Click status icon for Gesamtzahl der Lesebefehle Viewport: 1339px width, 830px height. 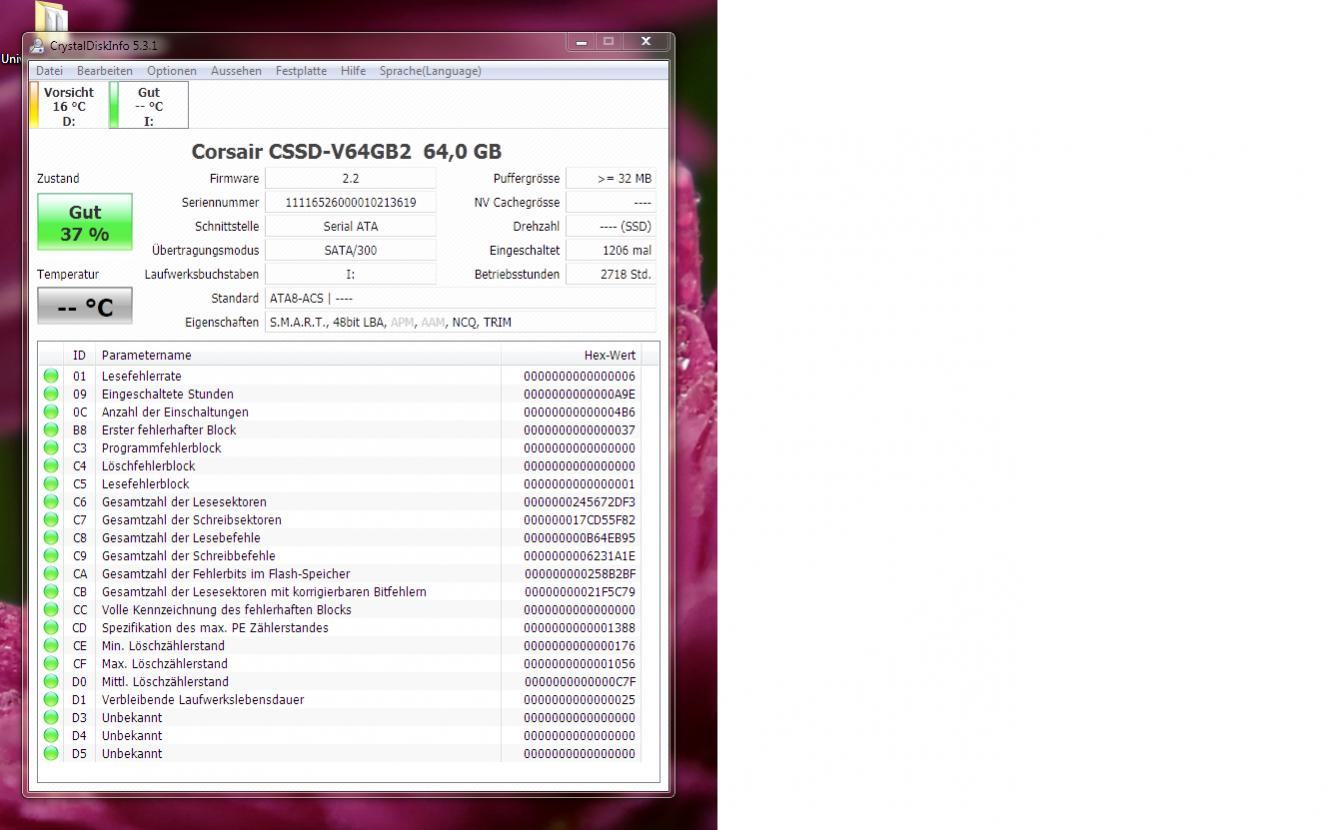[51, 538]
